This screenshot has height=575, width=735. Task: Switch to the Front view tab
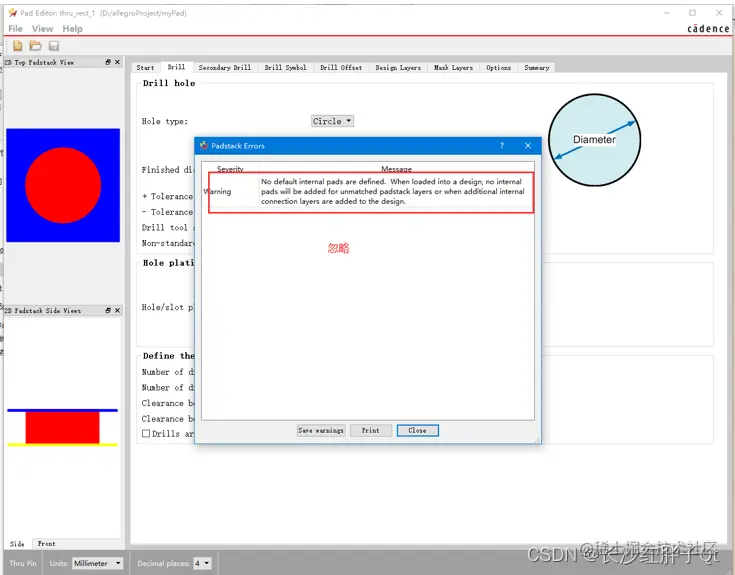46,544
